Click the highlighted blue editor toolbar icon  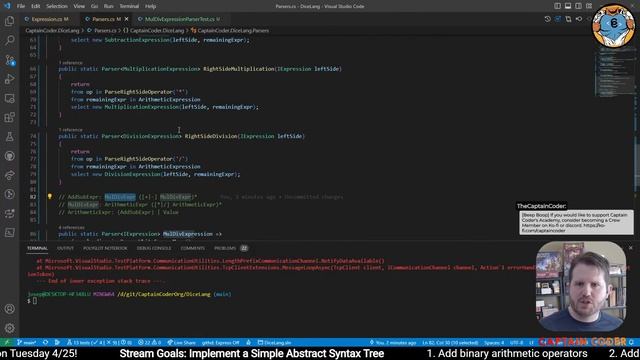[x=558, y=19]
